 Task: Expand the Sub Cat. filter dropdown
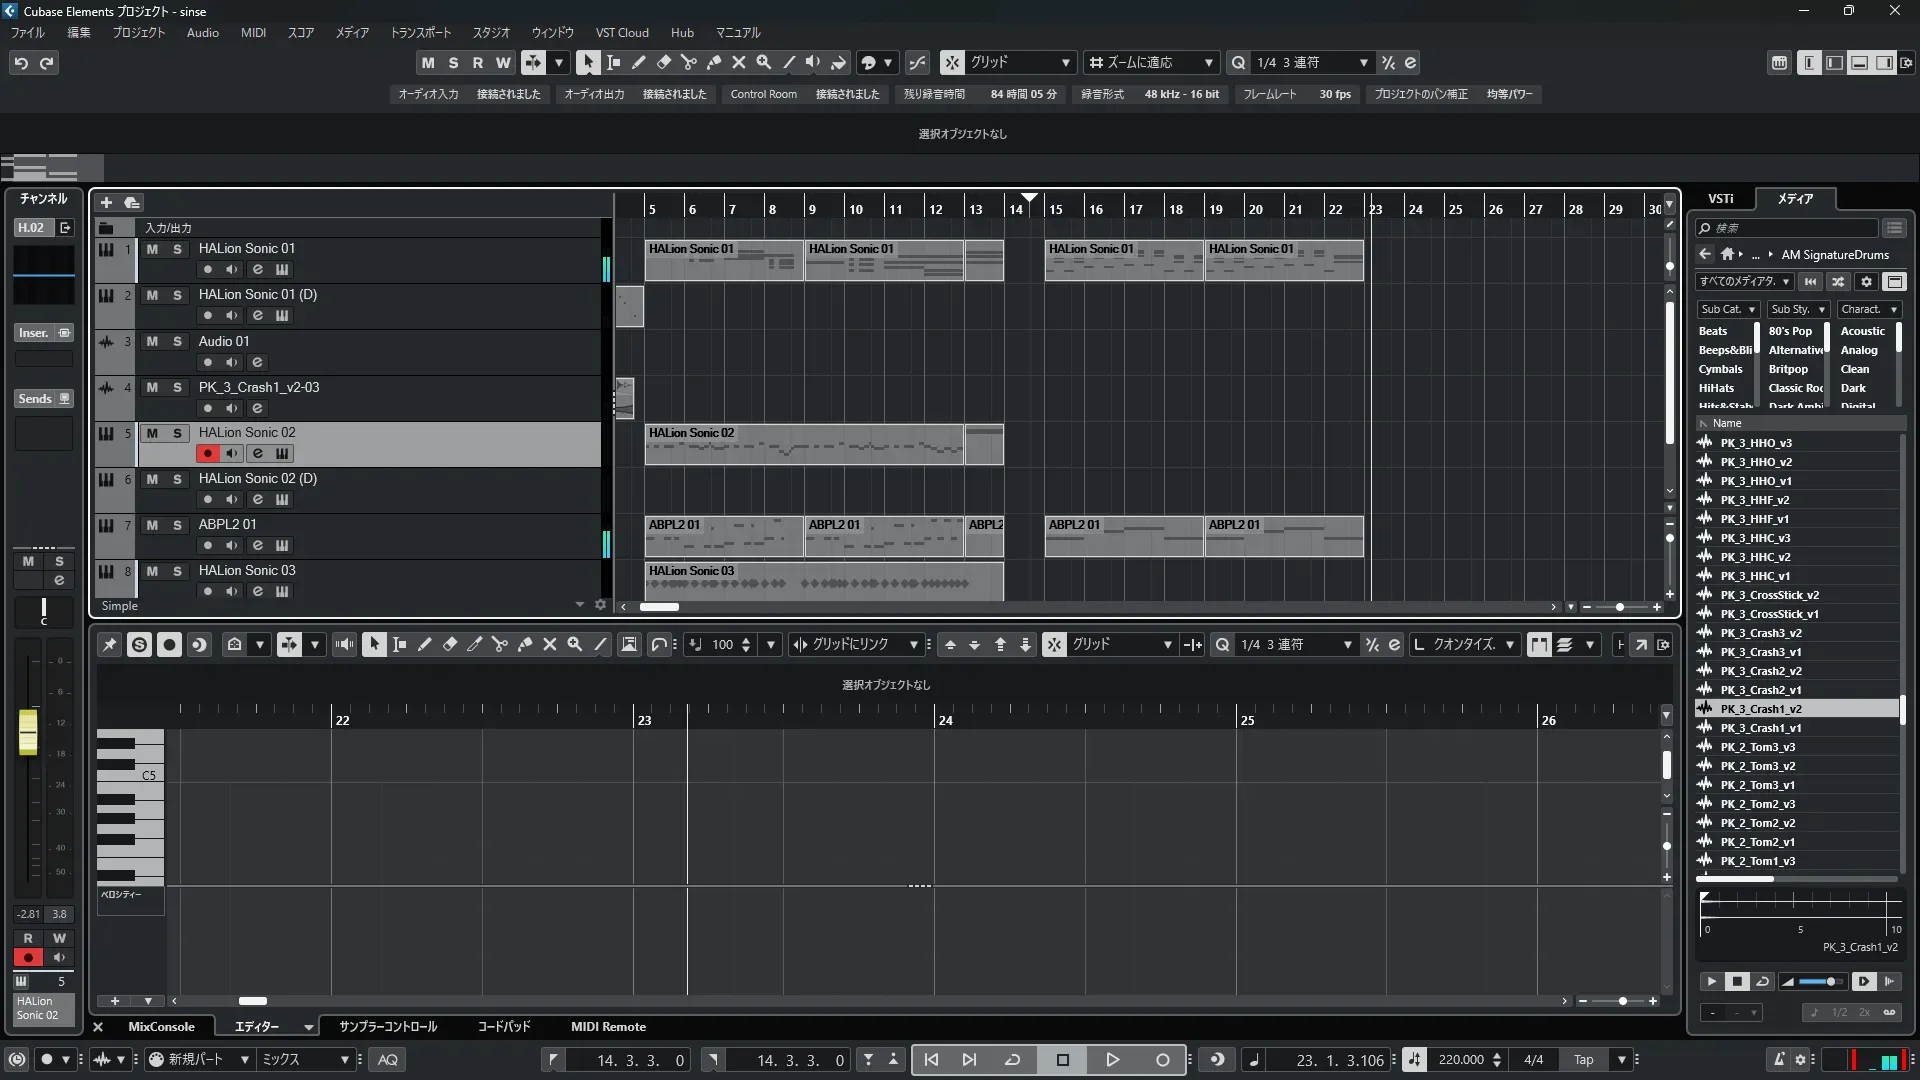click(1727, 310)
